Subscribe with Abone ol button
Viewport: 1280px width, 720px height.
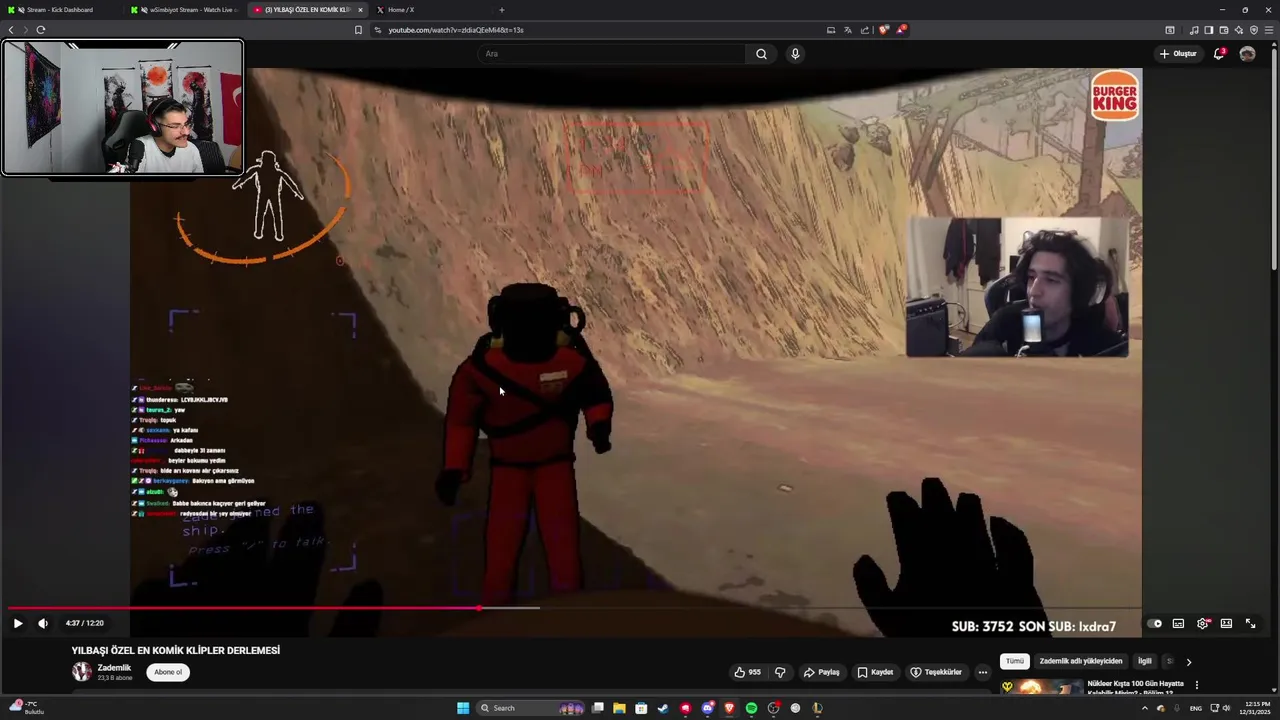pyautogui.click(x=168, y=672)
